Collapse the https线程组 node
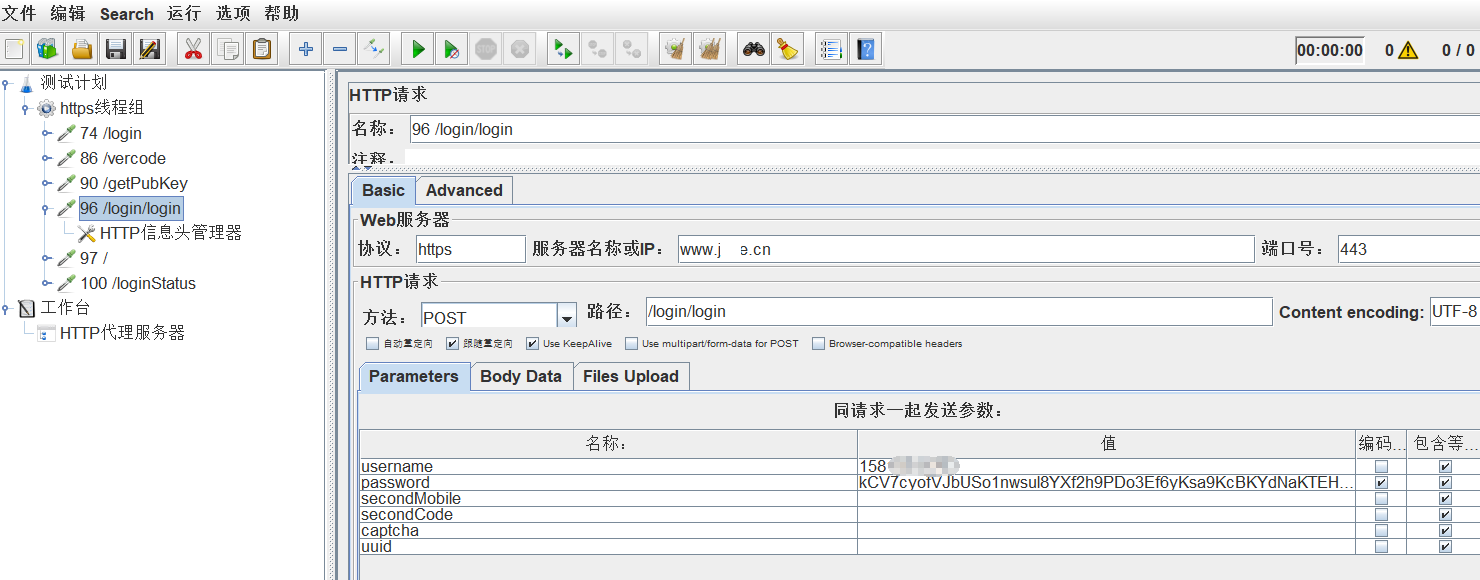This screenshot has width=1480, height=580. point(25,108)
